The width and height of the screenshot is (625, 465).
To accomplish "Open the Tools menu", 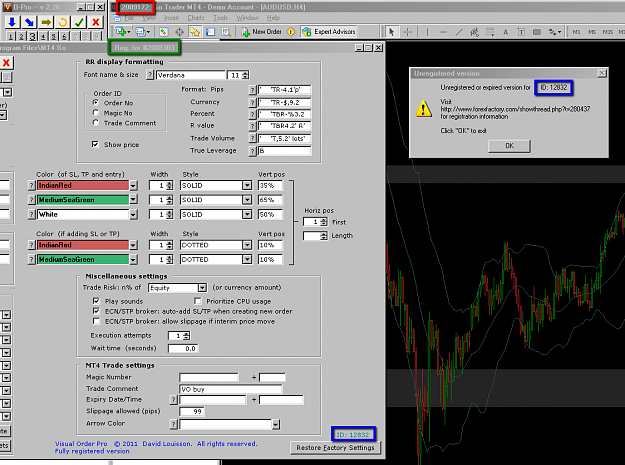I will click(220, 18).
